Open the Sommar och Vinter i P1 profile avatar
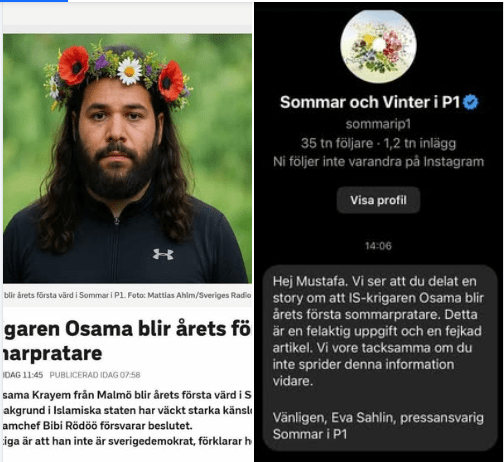Screen dimensions: 504x462 click(x=378, y=46)
